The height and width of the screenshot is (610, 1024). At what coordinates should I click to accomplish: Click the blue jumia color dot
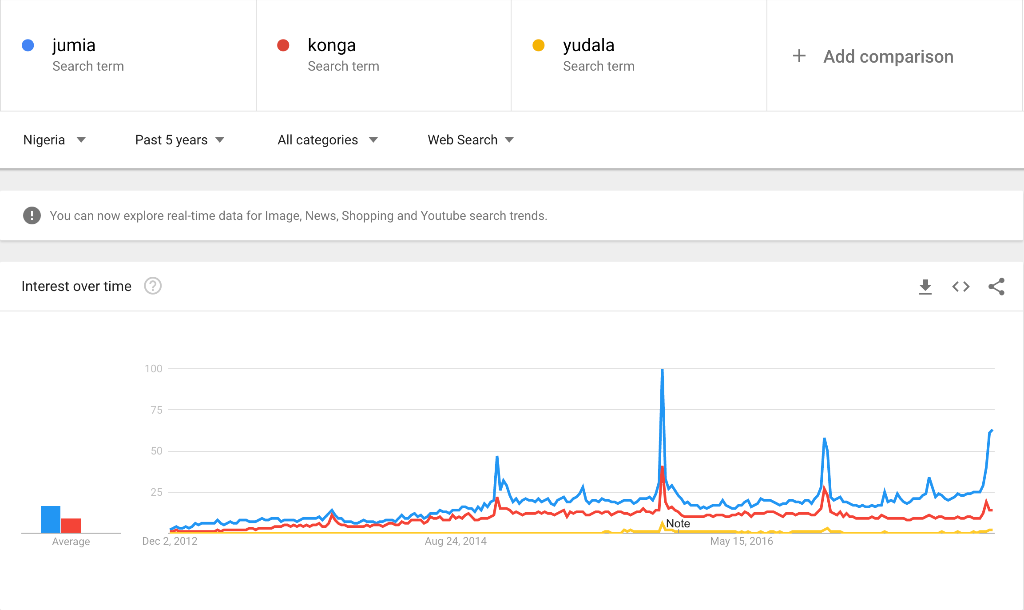pos(28,45)
